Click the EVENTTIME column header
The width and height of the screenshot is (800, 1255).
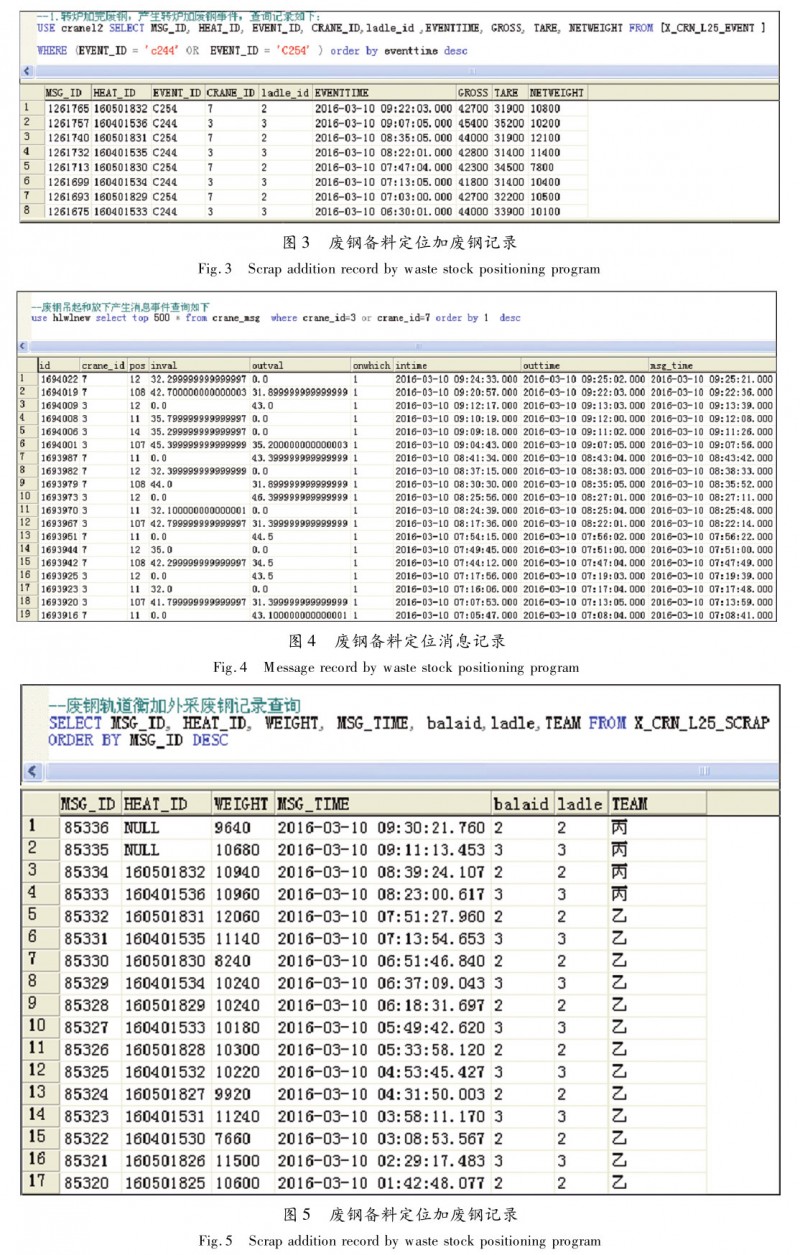[x=343, y=92]
